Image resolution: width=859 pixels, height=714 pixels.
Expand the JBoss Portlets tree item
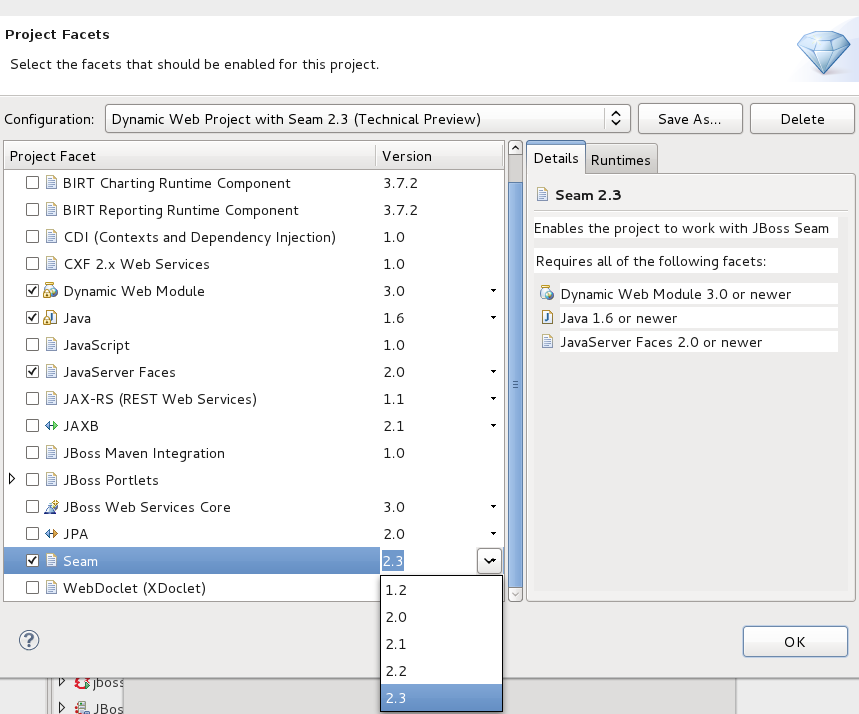tap(11, 480)
